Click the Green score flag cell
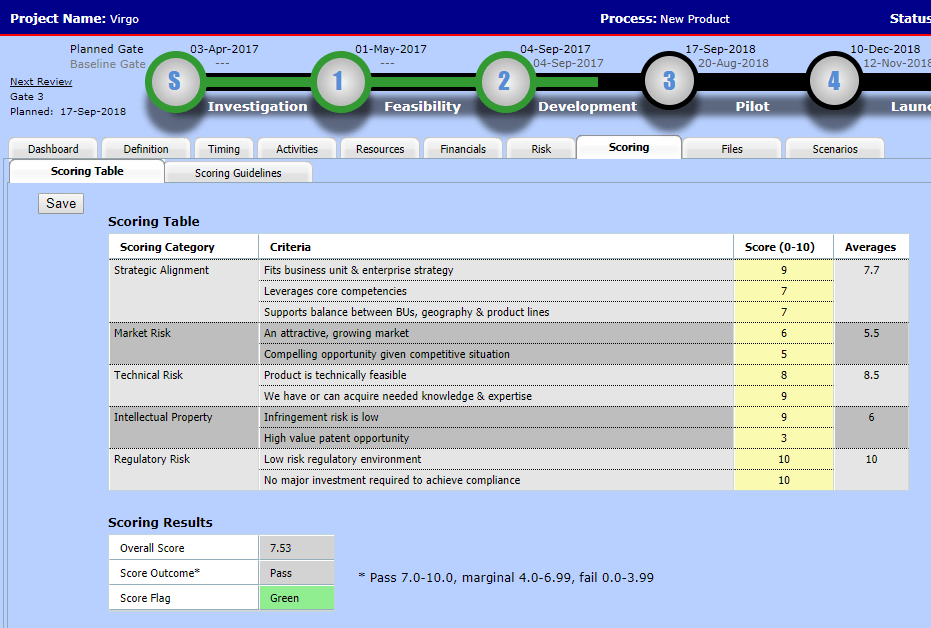 tap(297, 598)
